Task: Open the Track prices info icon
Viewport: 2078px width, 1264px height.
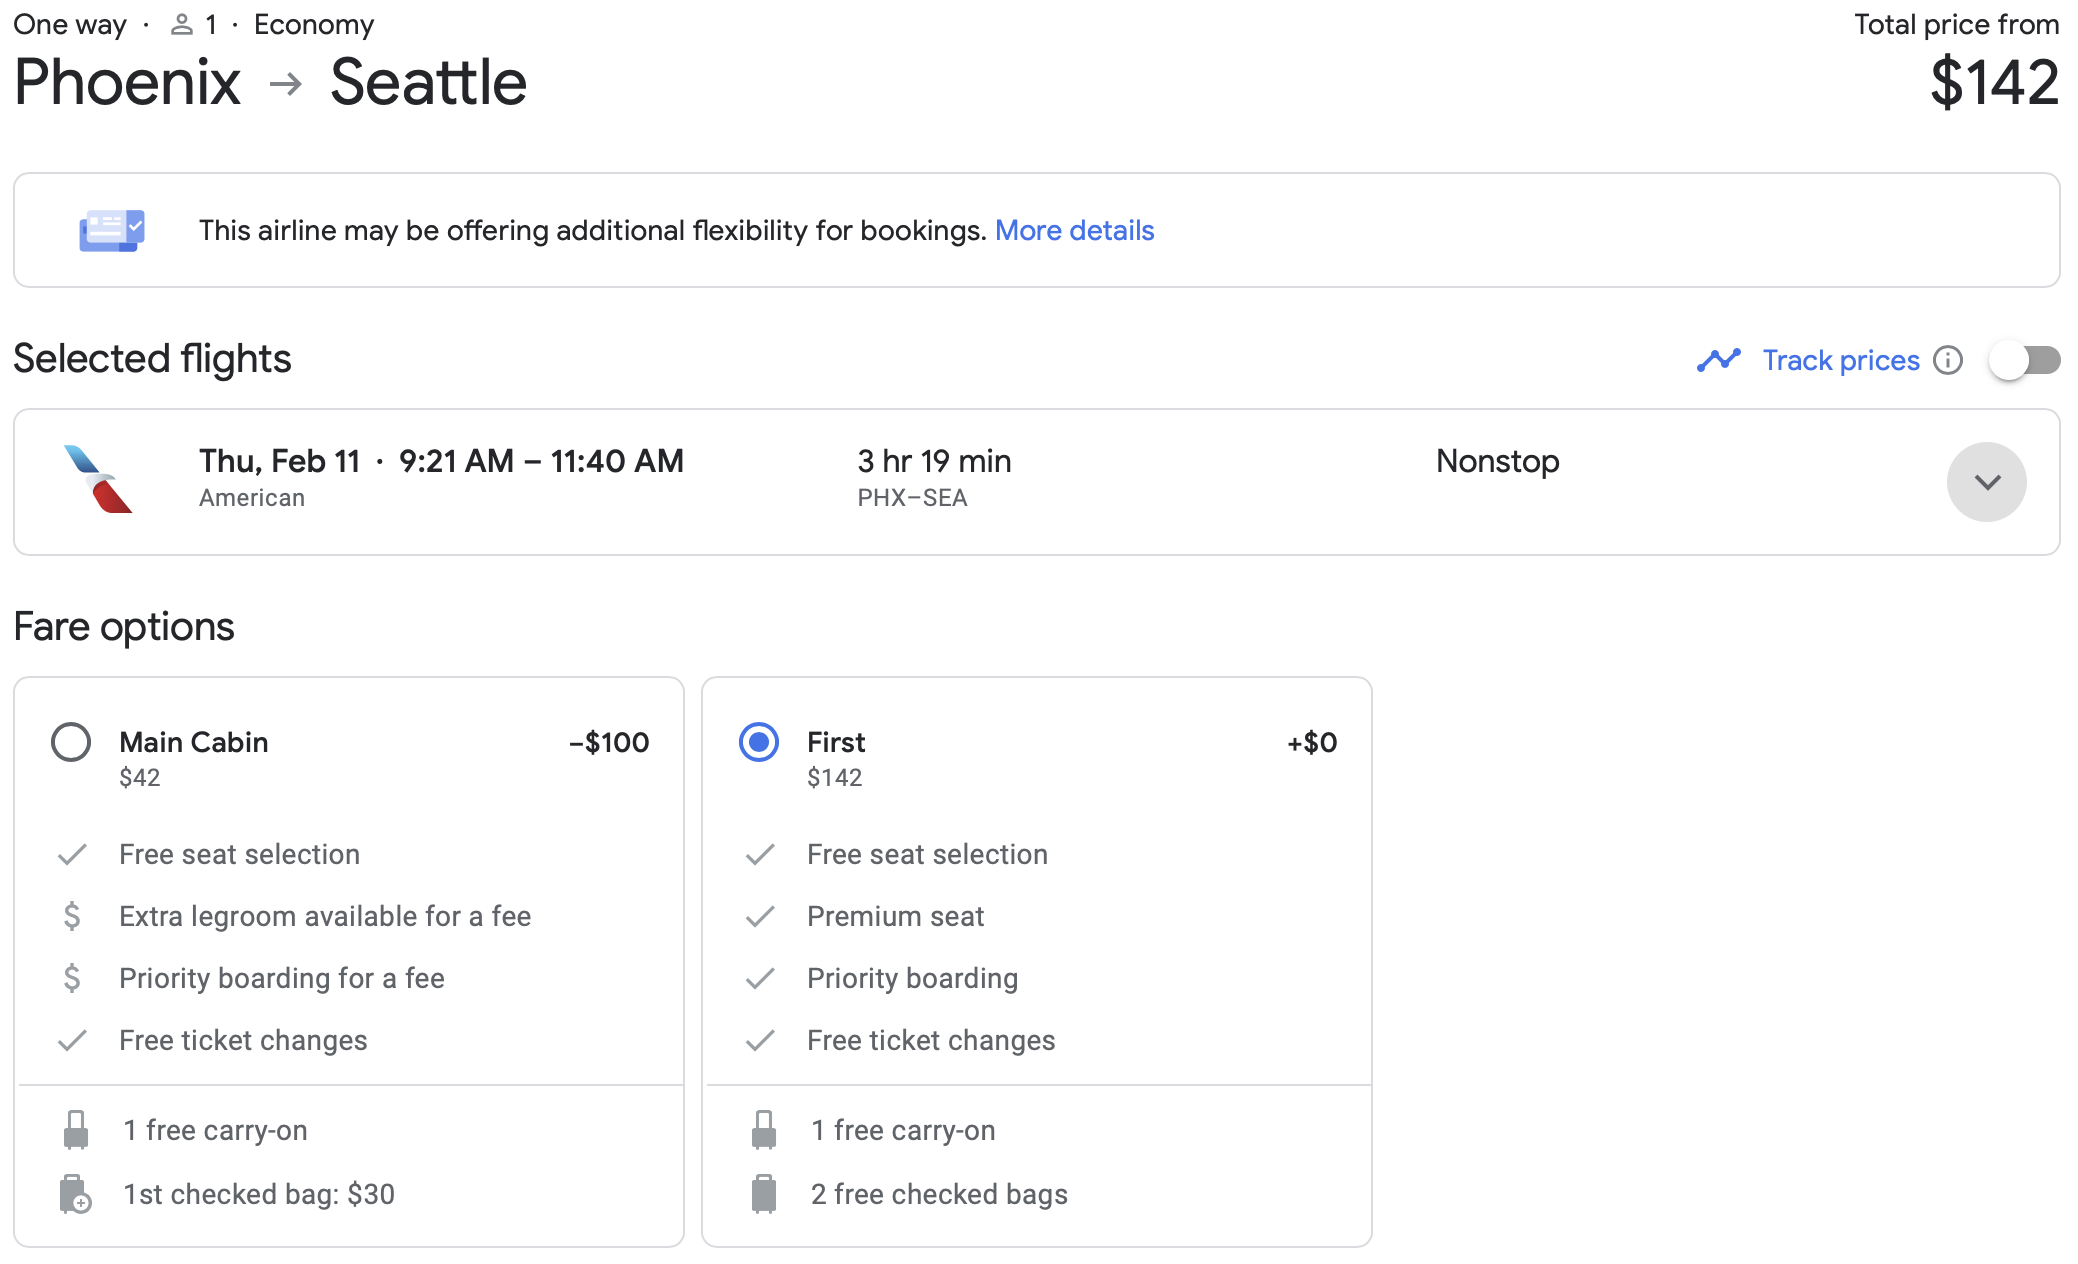Action: (x=1947, y=361)
